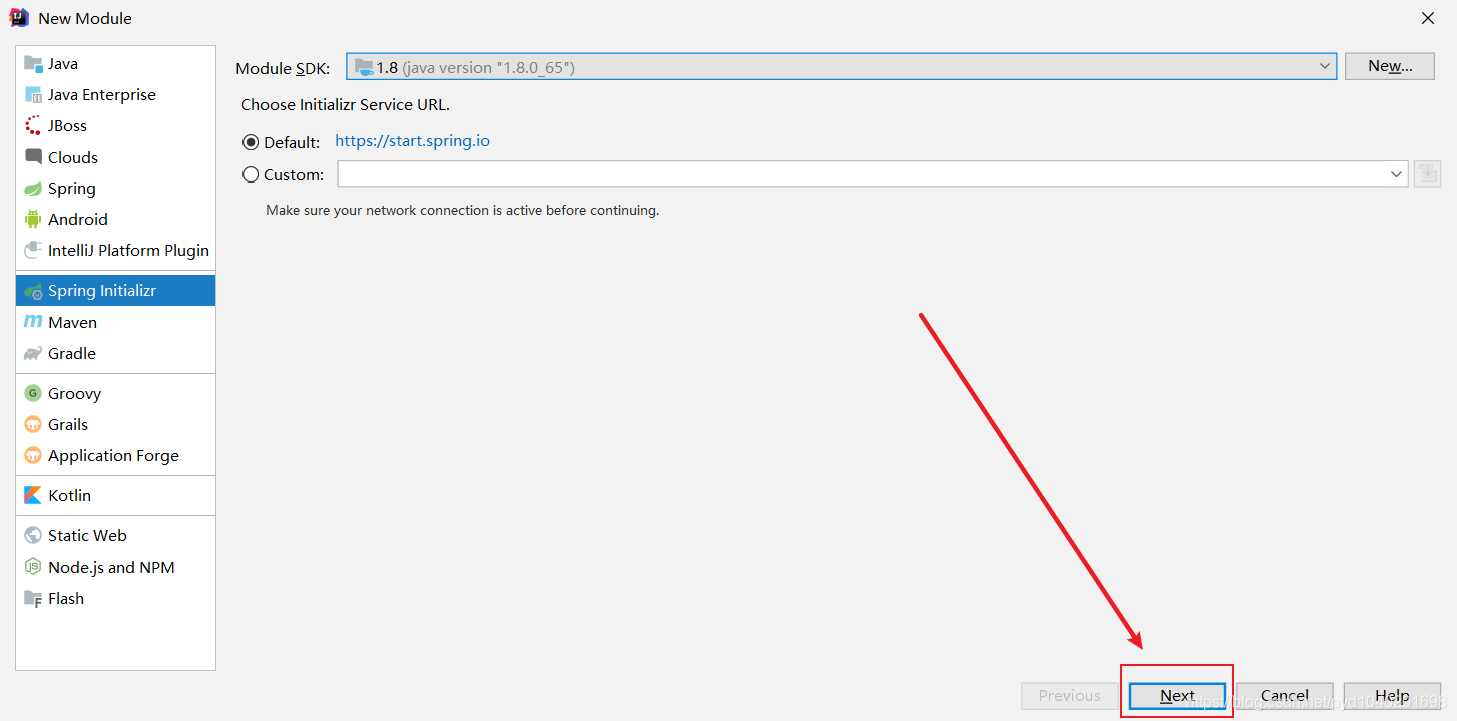Click 'Choose Initializr Service URL.' text

coord(345,105)
